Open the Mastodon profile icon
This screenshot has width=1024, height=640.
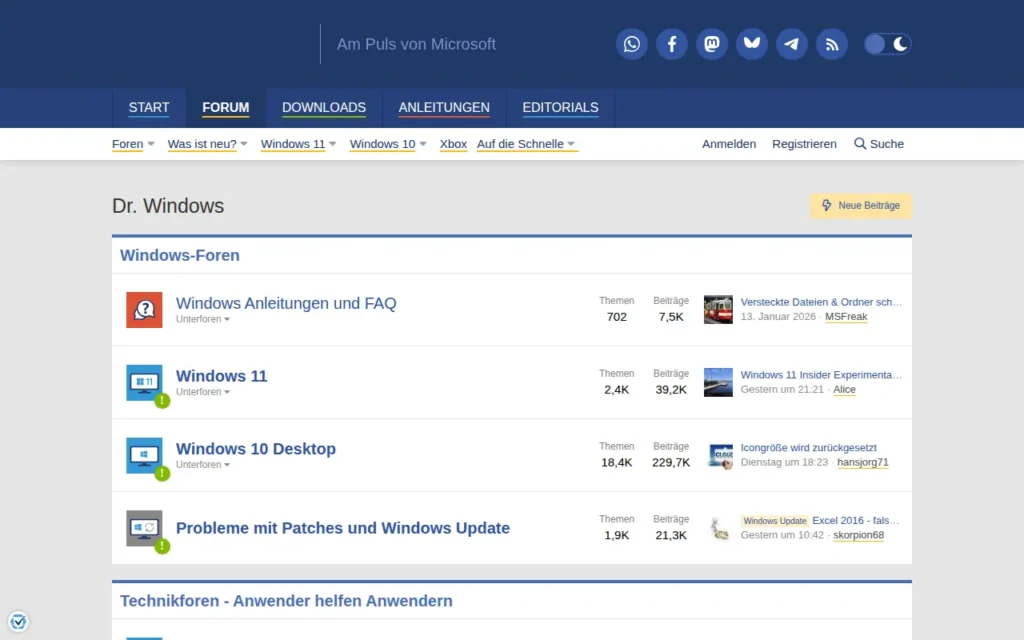[712, 44]
